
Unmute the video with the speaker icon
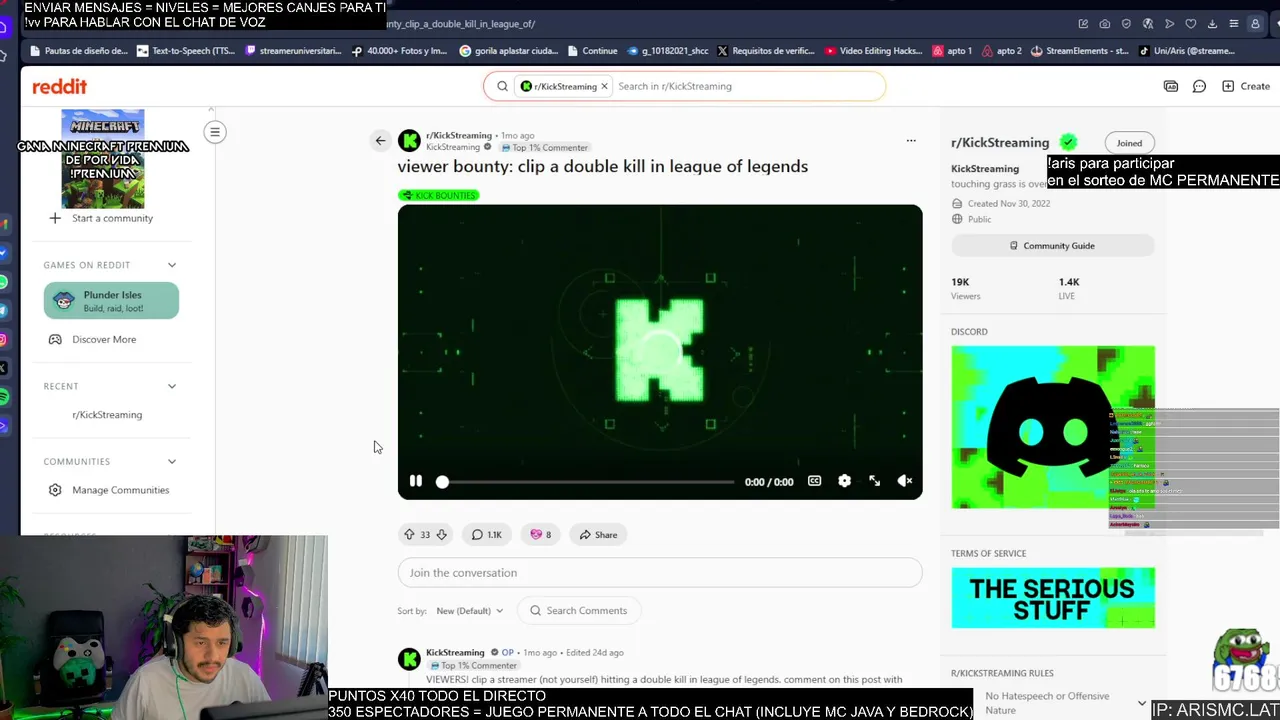click(904, 481)
